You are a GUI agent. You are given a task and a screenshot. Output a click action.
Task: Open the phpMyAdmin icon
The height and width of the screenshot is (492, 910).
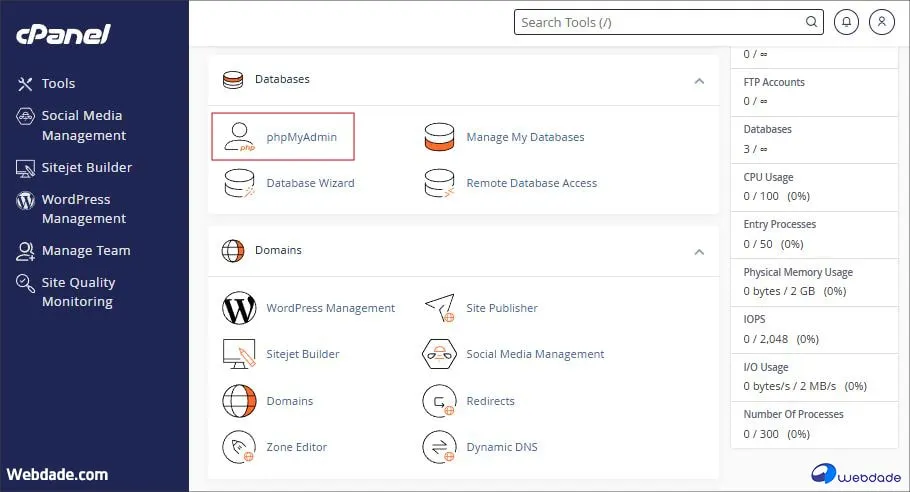[240, 137]
